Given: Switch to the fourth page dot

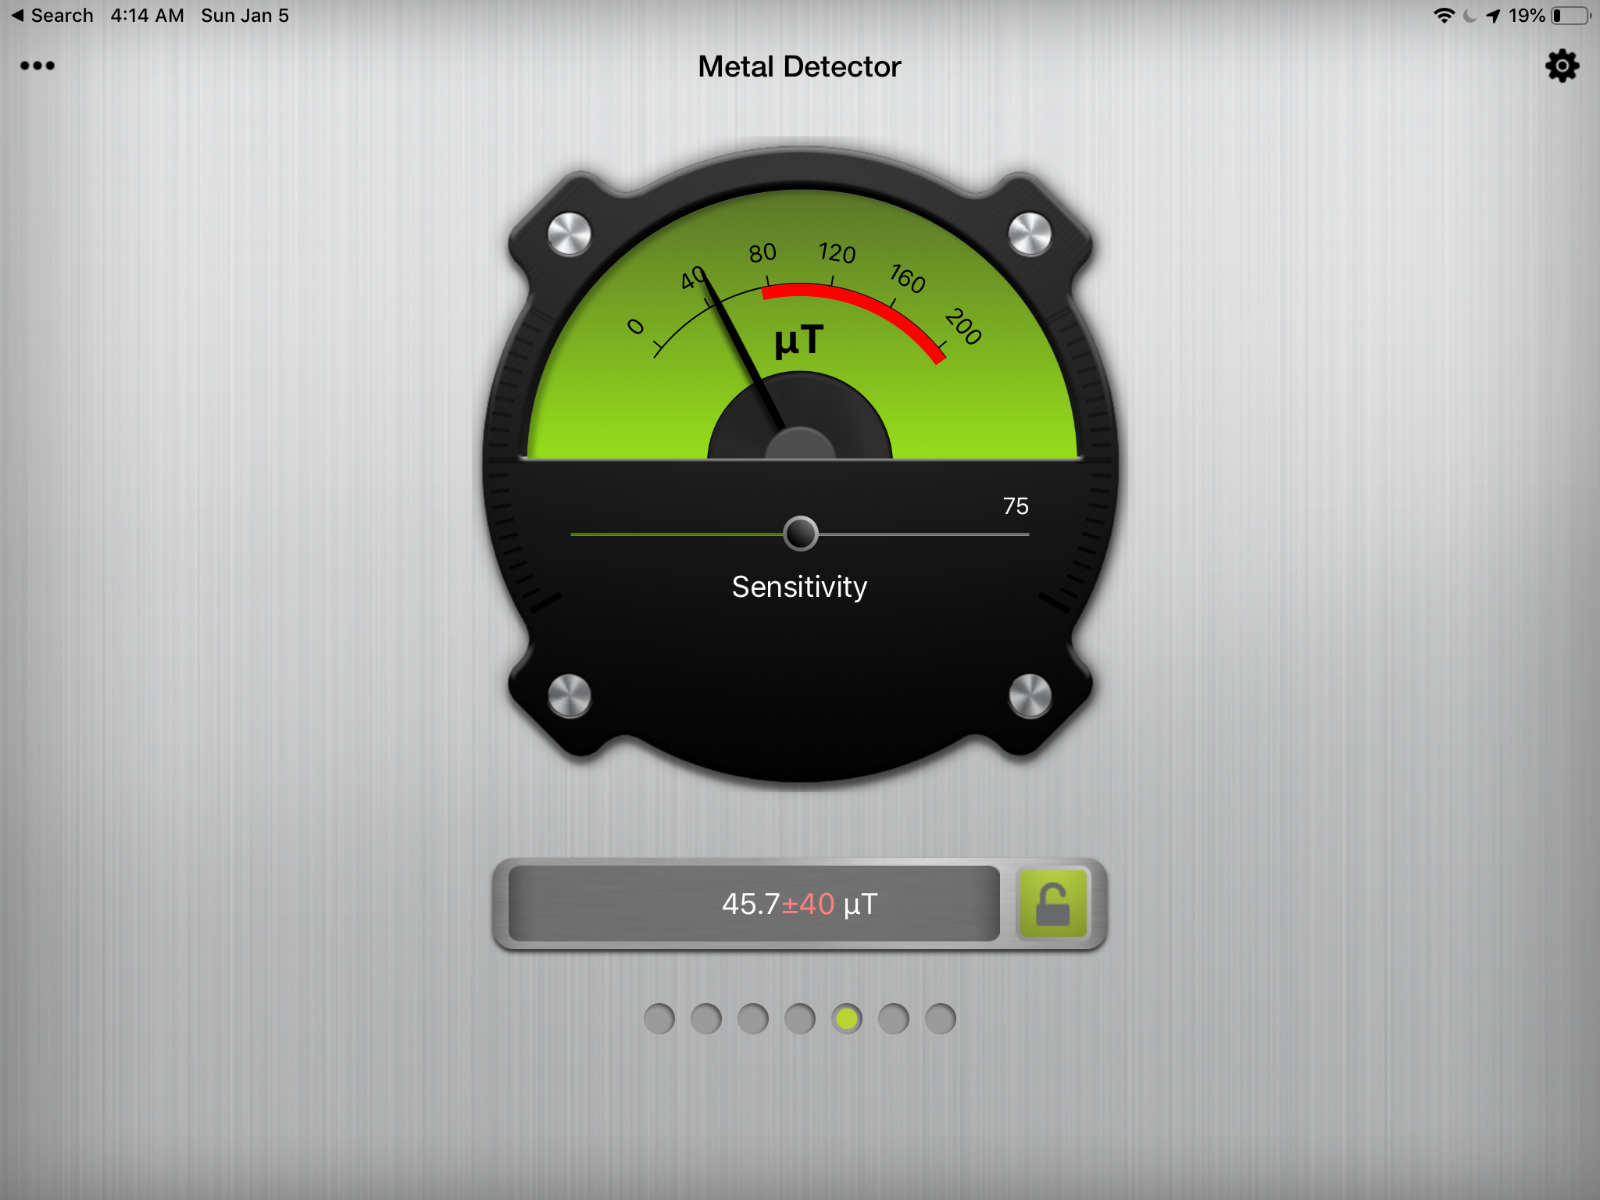Looking at the screenshot, I should tap(800, 1019).
